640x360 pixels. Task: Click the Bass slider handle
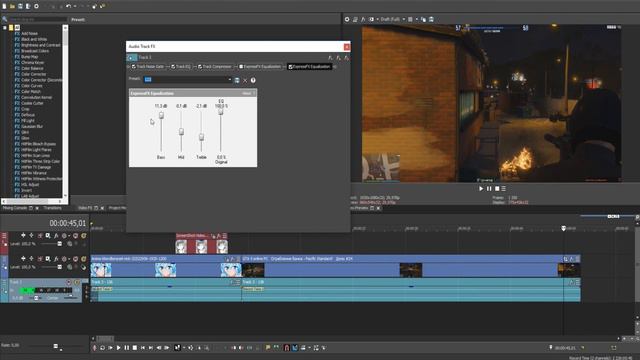(161, 116)
